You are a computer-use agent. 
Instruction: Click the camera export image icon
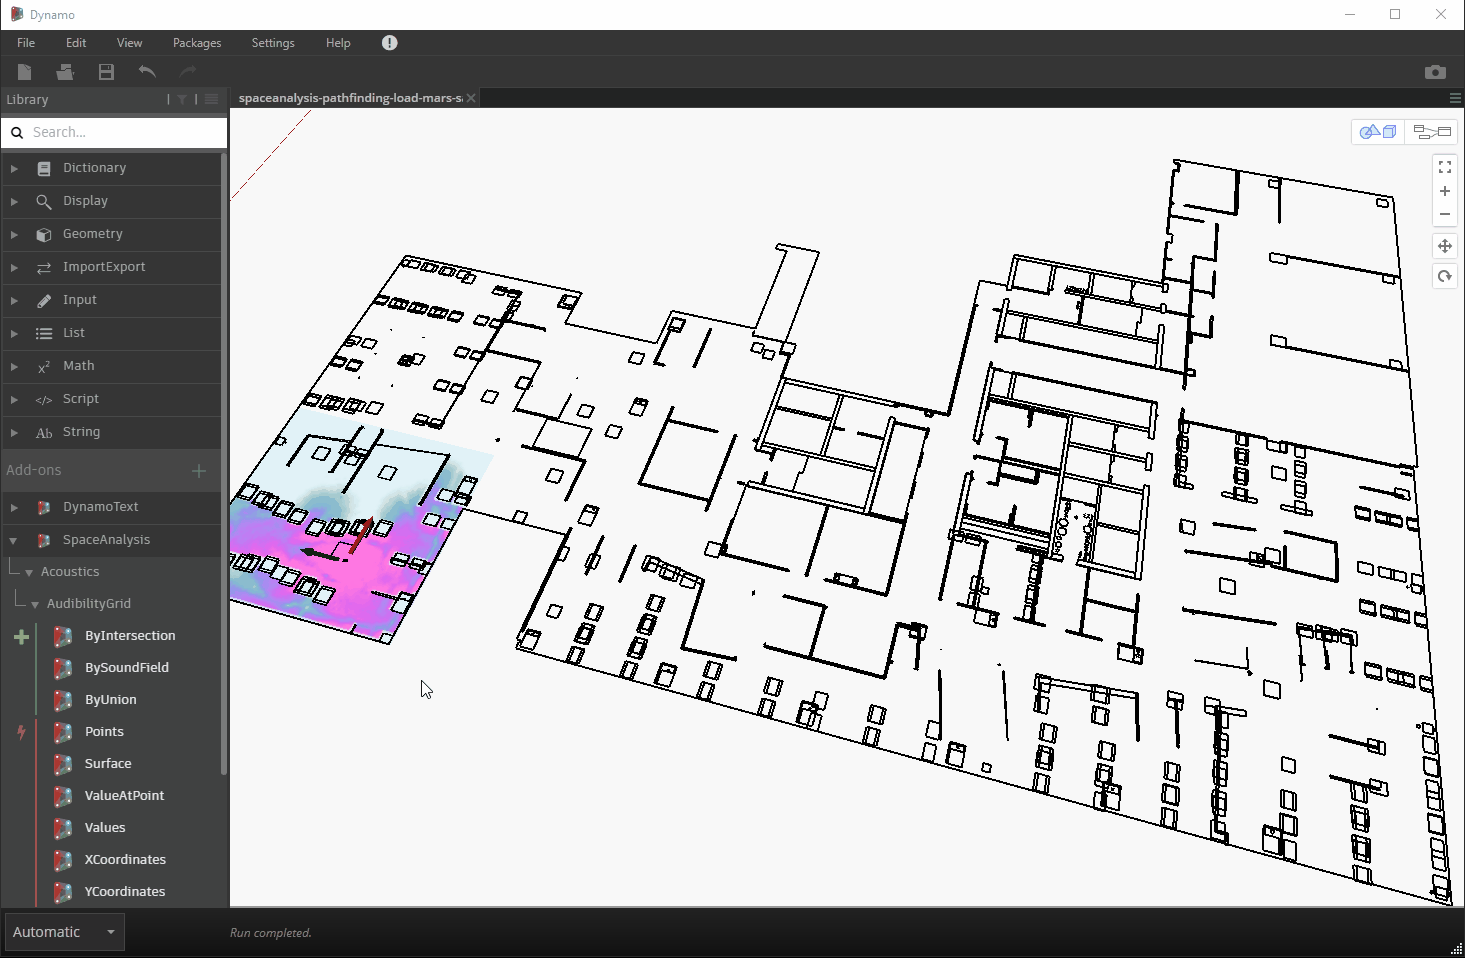tap(1435, 72)
